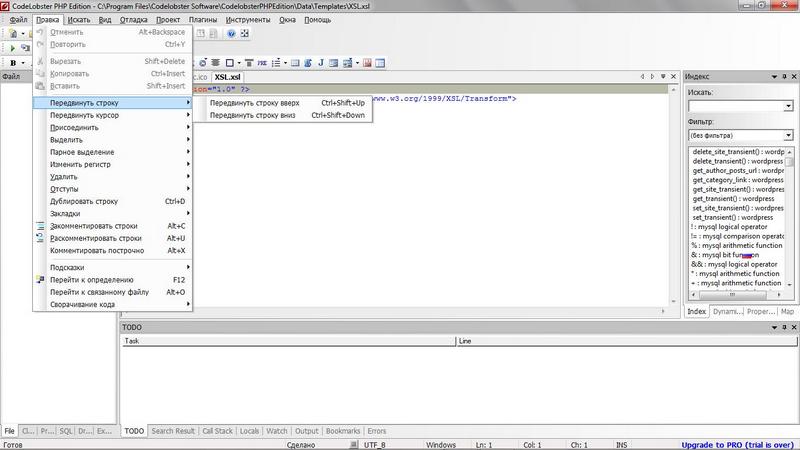This screenshot has width=800, height=450.
Task: Select && : mysql logical operator entry
Action: click(x=734, y=264)
